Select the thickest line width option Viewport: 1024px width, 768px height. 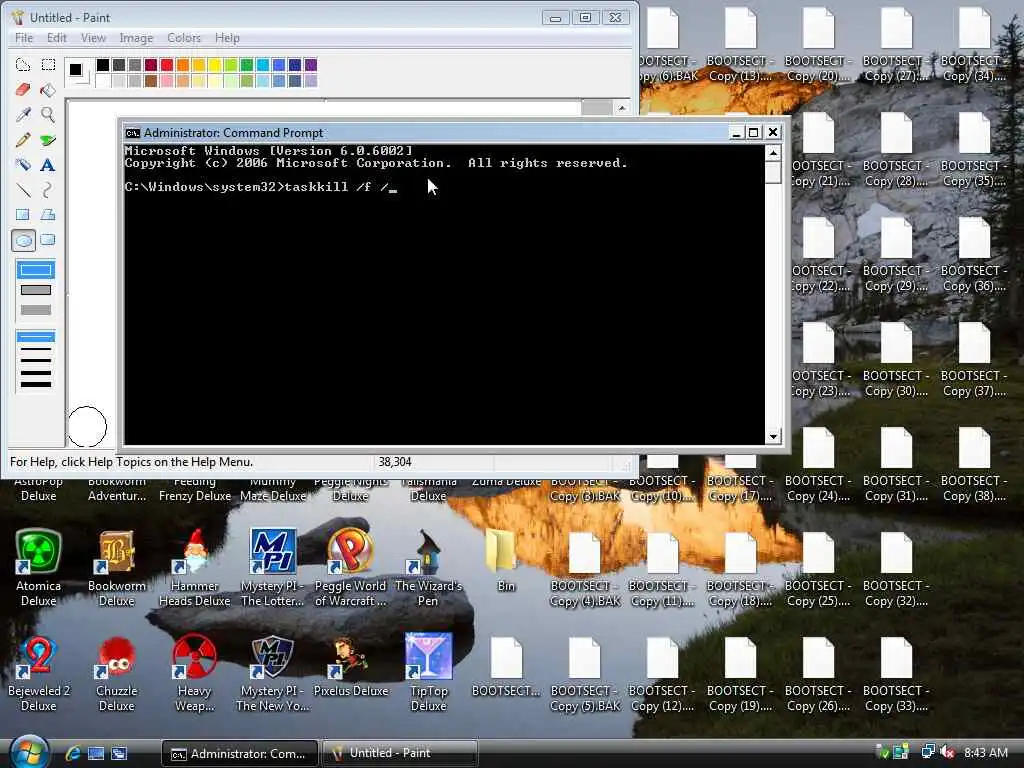(36, 385)
